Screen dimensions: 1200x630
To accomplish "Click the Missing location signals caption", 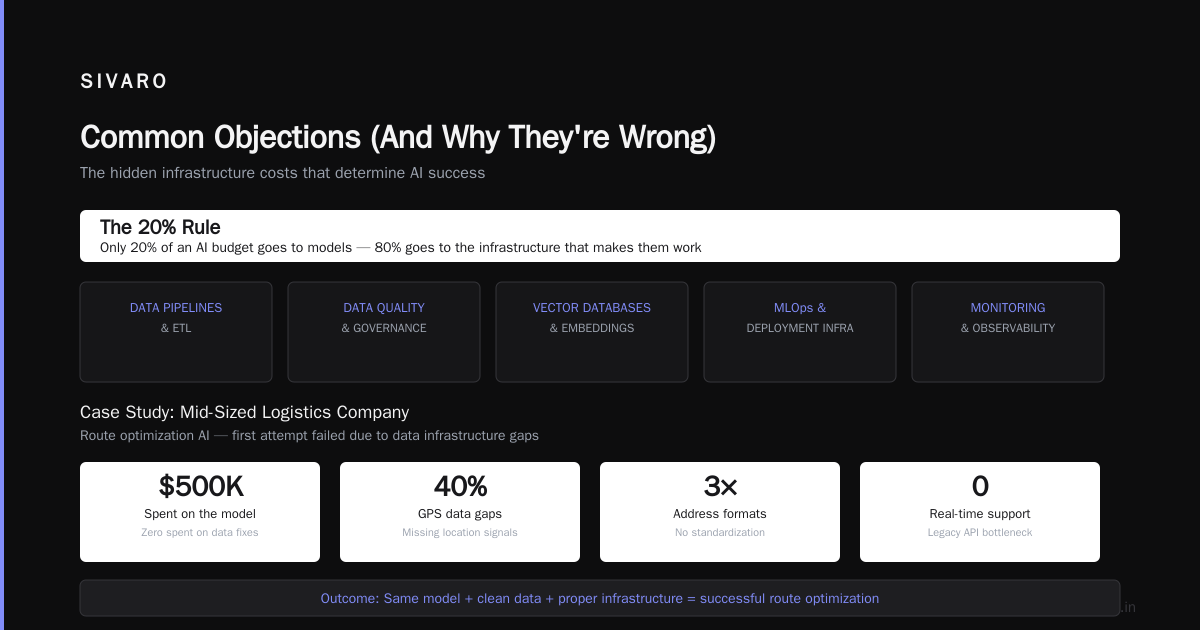I will [460, 533].
